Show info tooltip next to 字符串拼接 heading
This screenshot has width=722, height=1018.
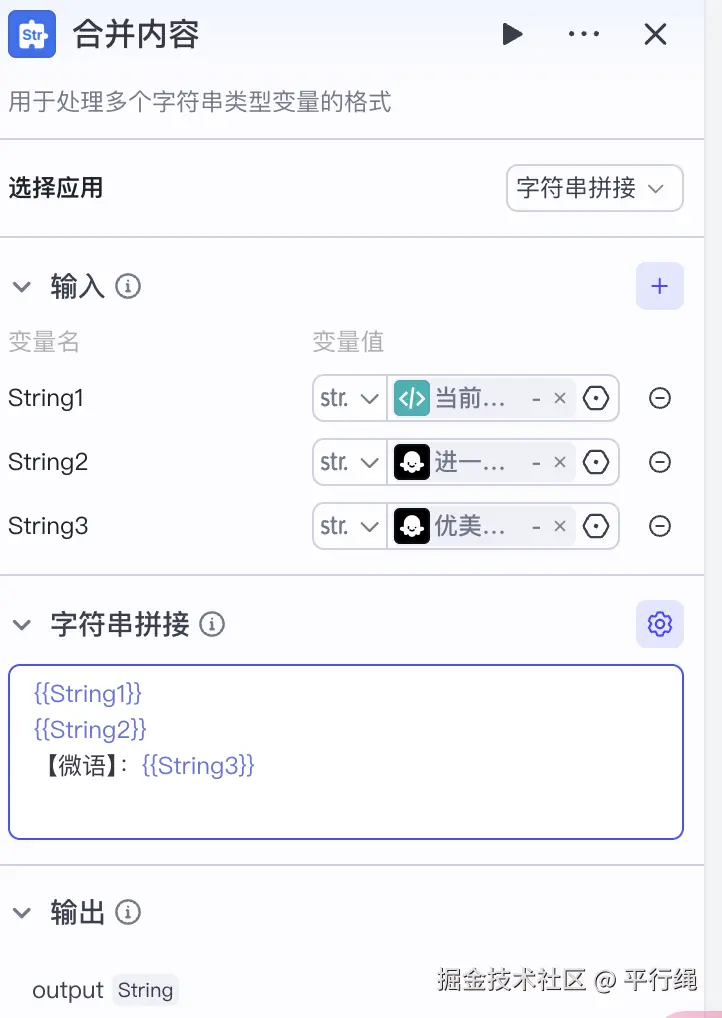pos(212,624)
